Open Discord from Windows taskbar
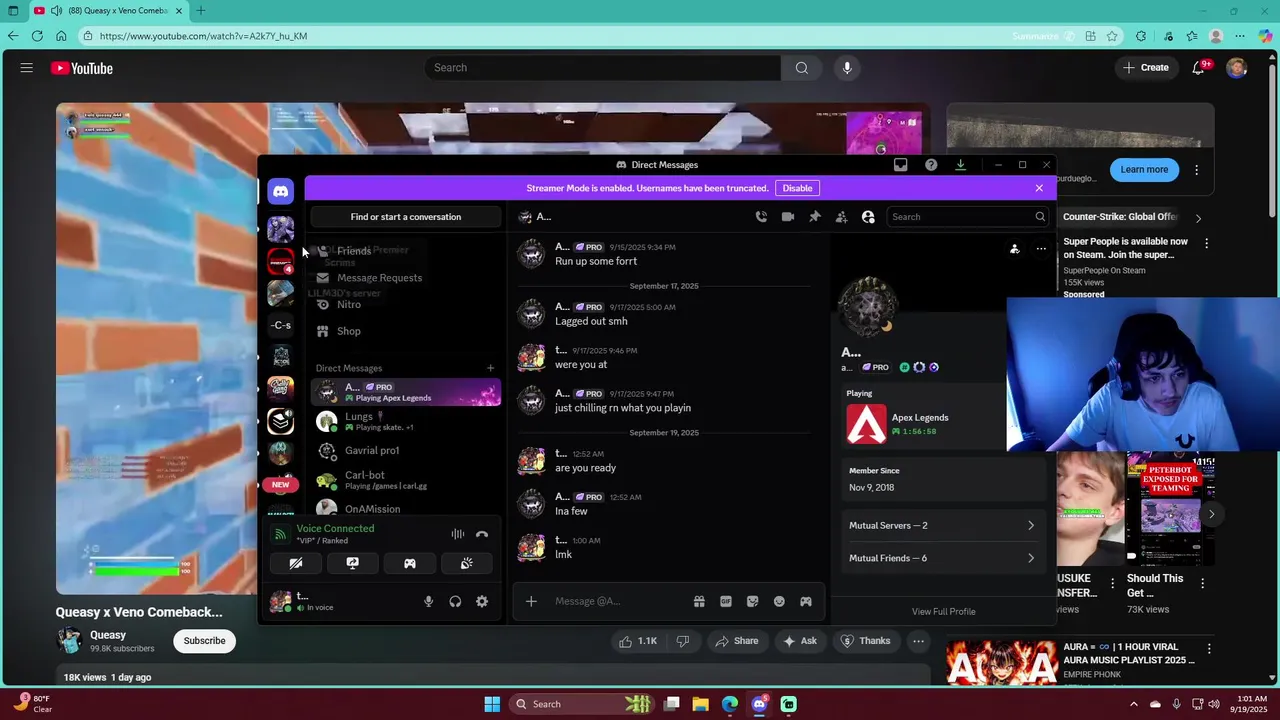Viewport: 1280px width, 720px height. 759,704
